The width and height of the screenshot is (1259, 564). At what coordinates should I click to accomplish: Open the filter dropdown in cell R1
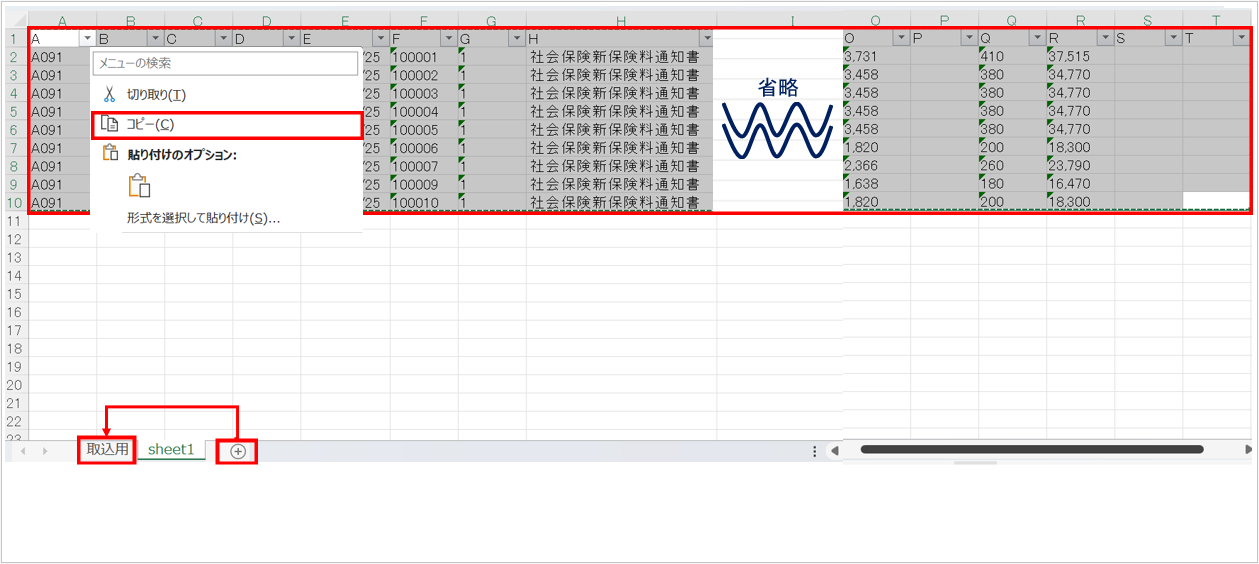click(x=1104, y=38)
